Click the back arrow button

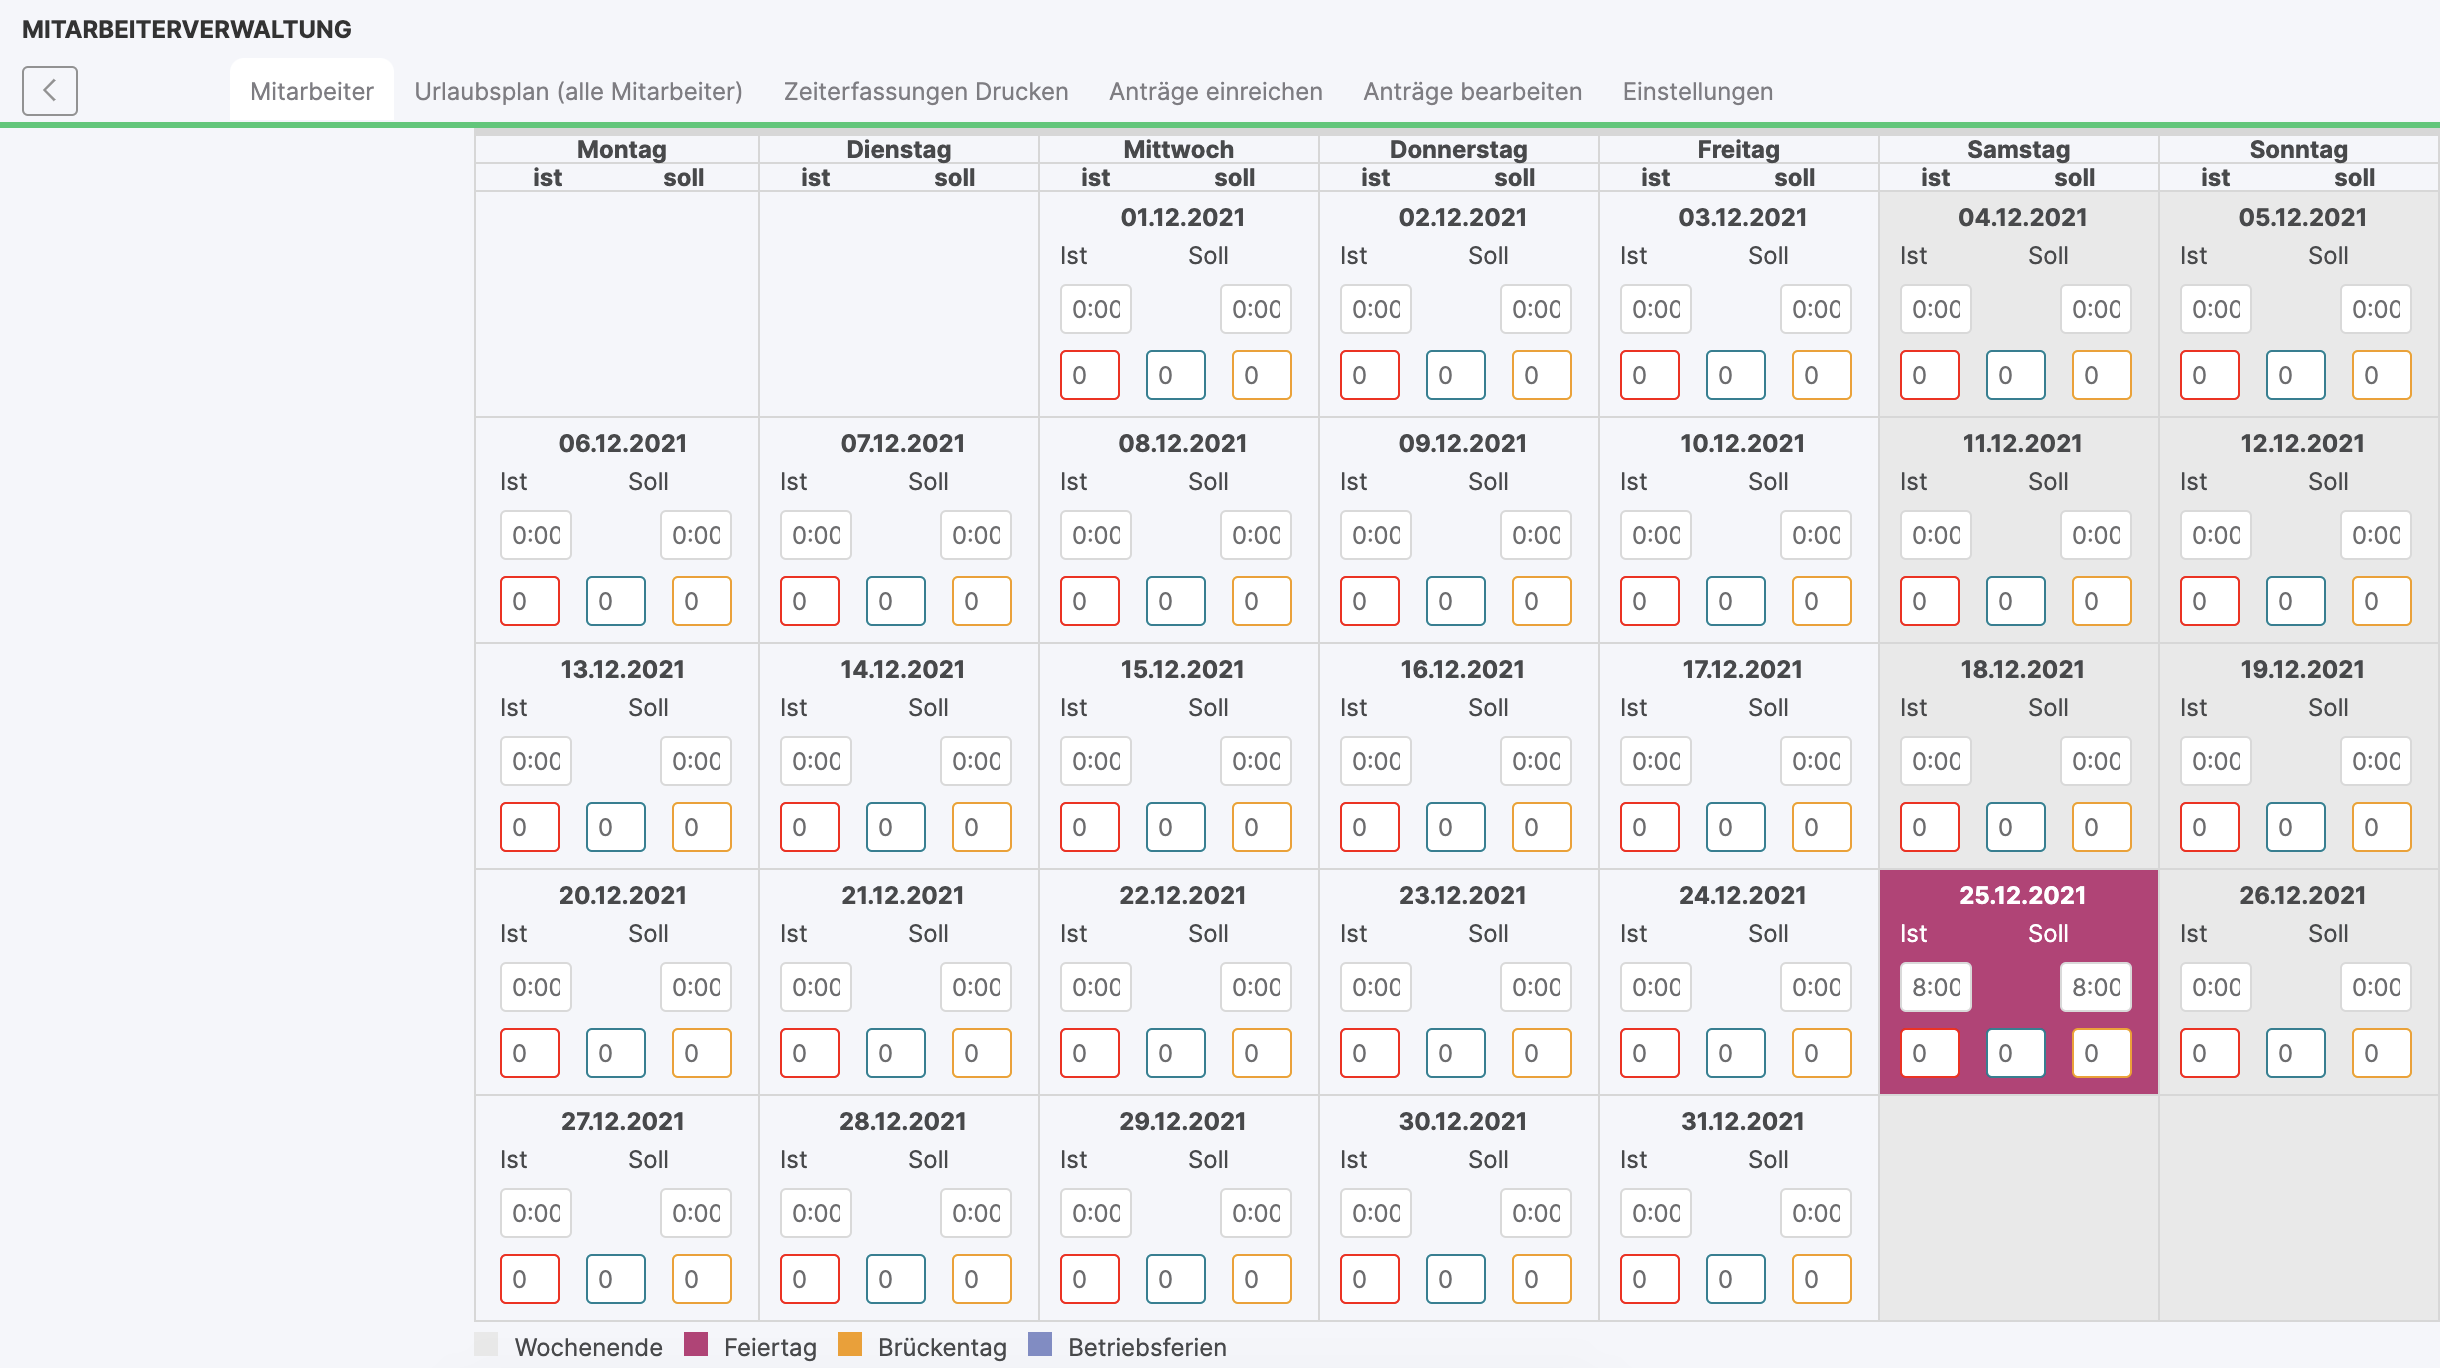50,91
